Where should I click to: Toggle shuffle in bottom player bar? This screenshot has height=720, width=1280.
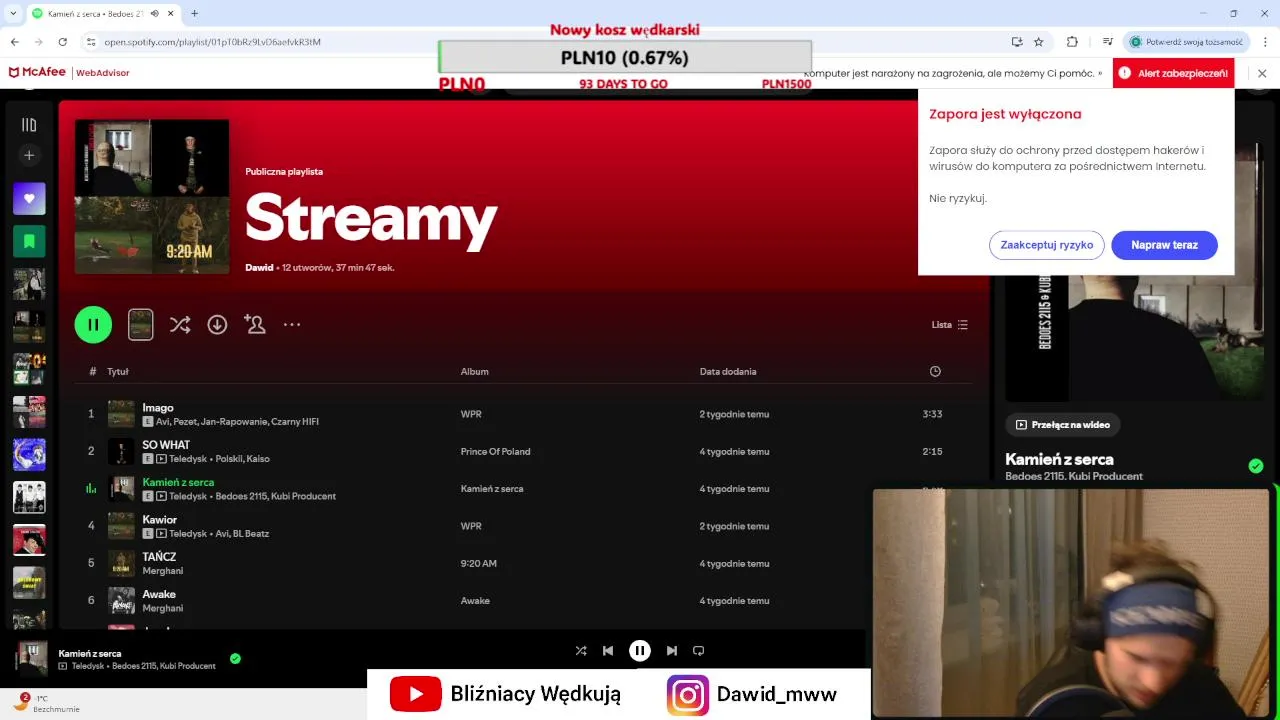(x=581, y=651)
